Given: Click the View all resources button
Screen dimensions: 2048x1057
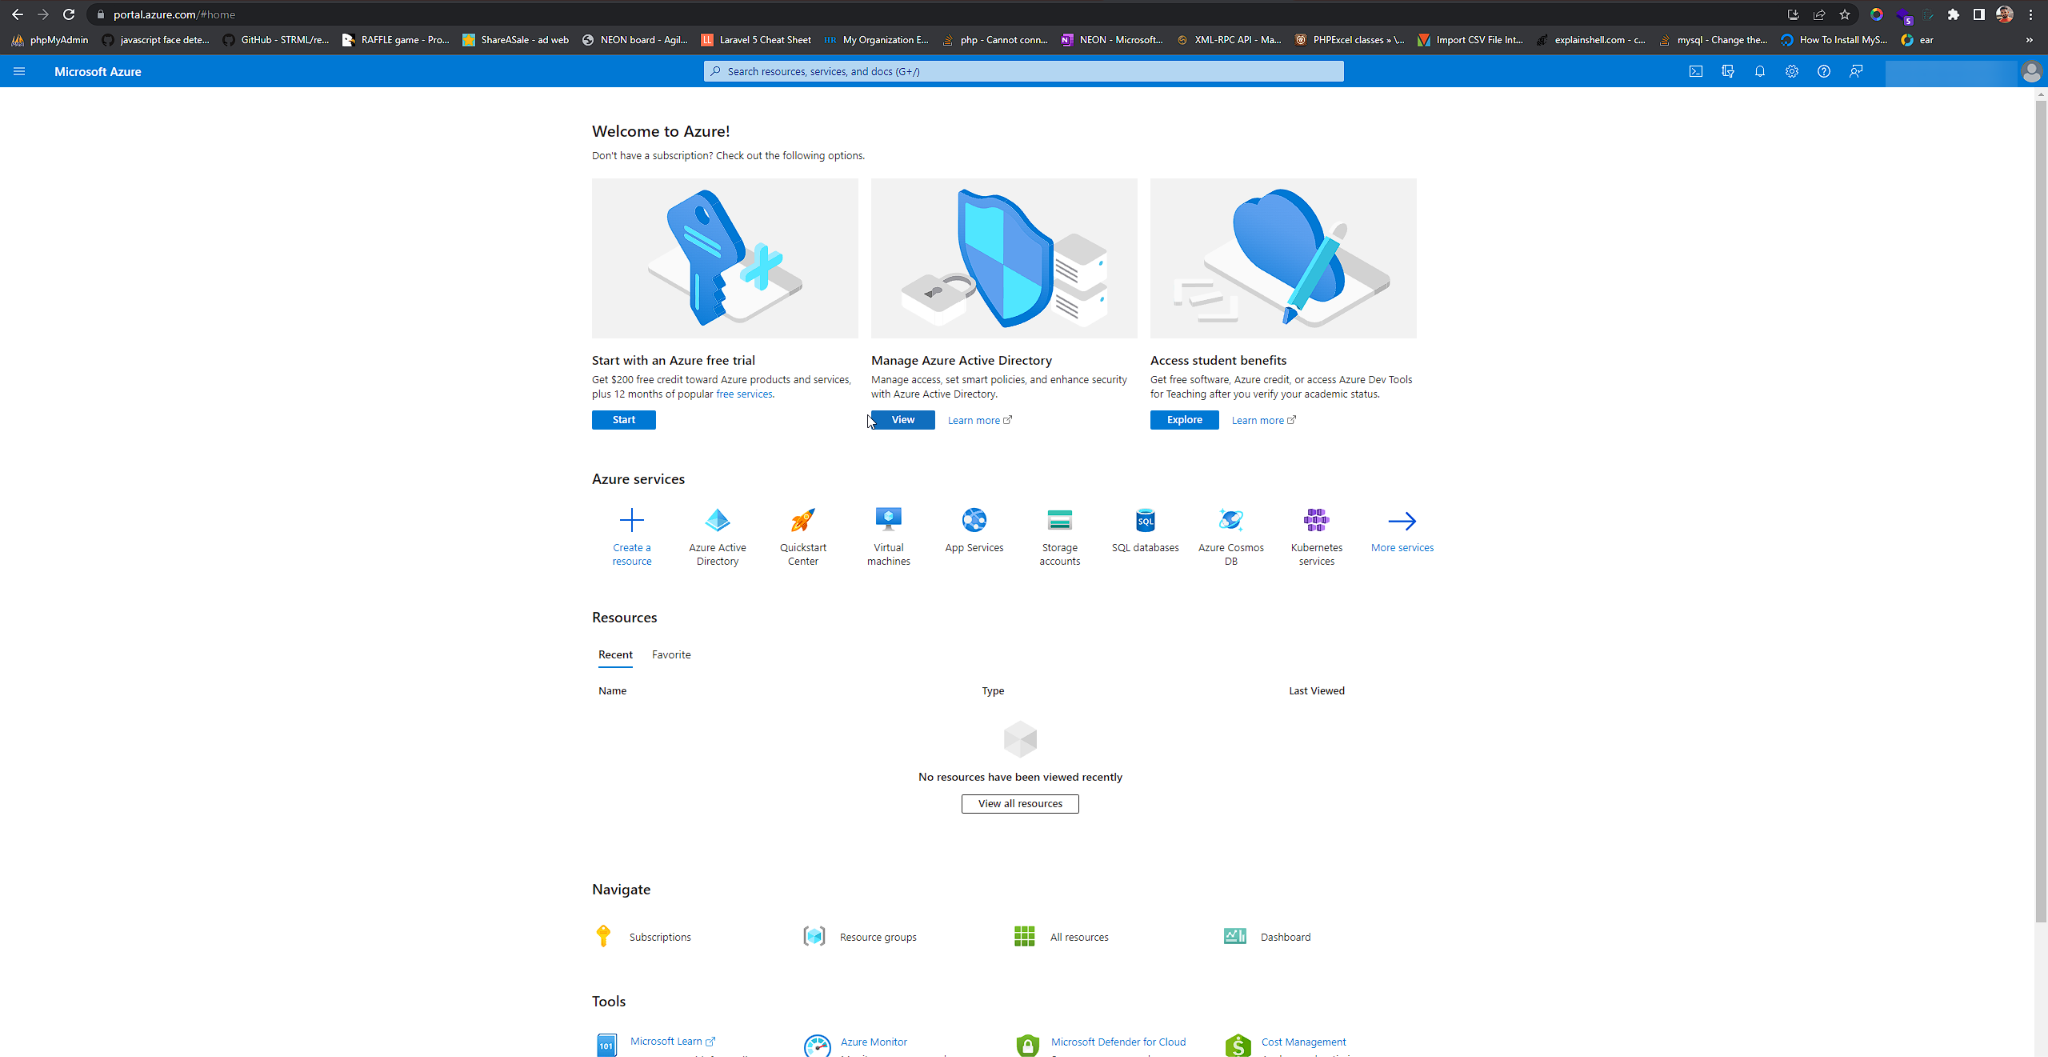Looking at the screenshot, I should [1019, 804].
